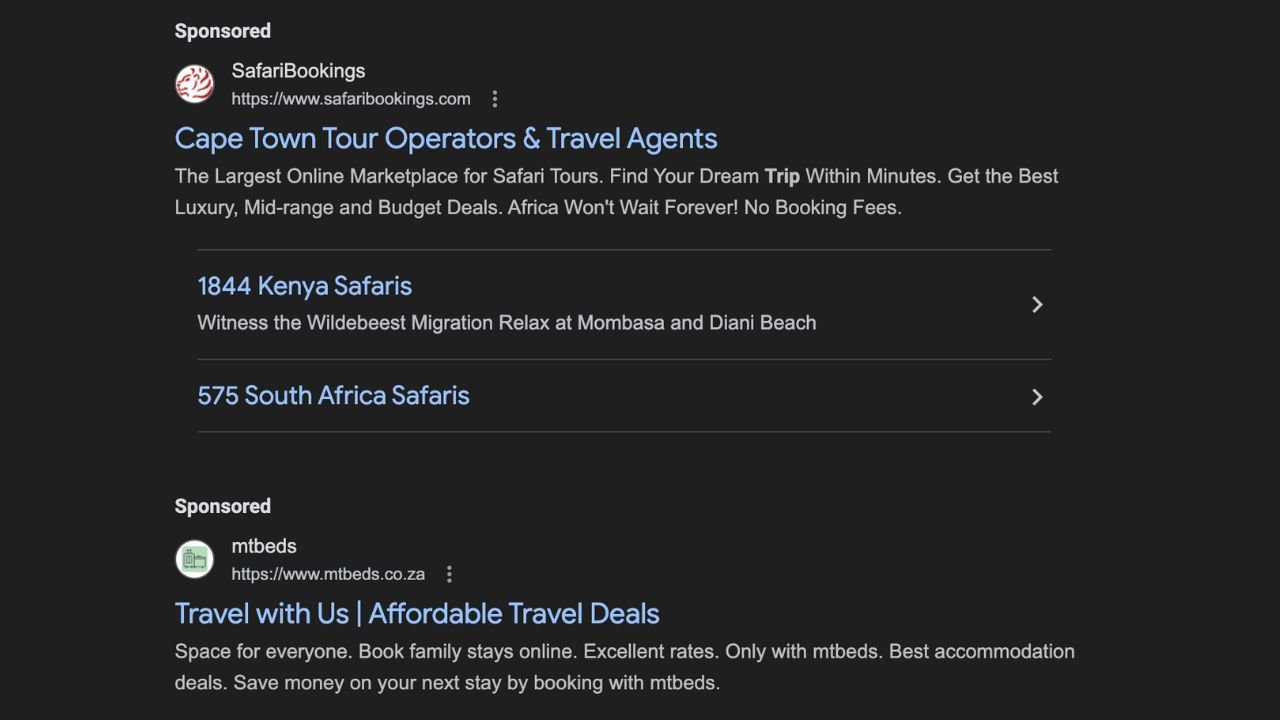The height and width of the screenshot is (720, 1280).
Task: Click the https://www.safaribookings.com URL text
Action: coord(350,99)
